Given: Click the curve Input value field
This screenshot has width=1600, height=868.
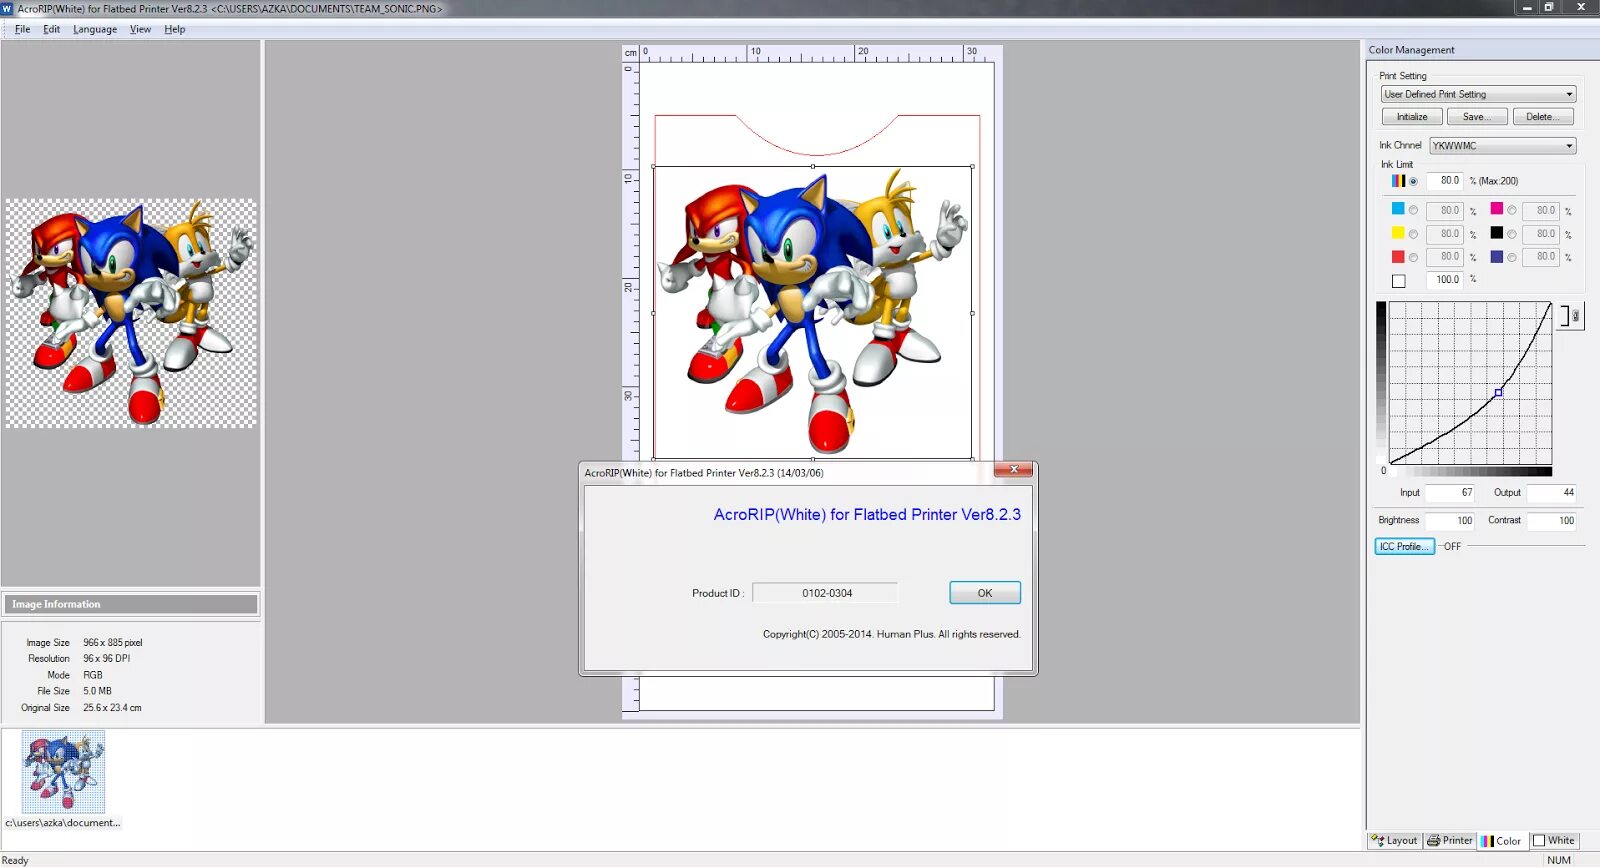Looking at the screenshot, I should 1450,493.
